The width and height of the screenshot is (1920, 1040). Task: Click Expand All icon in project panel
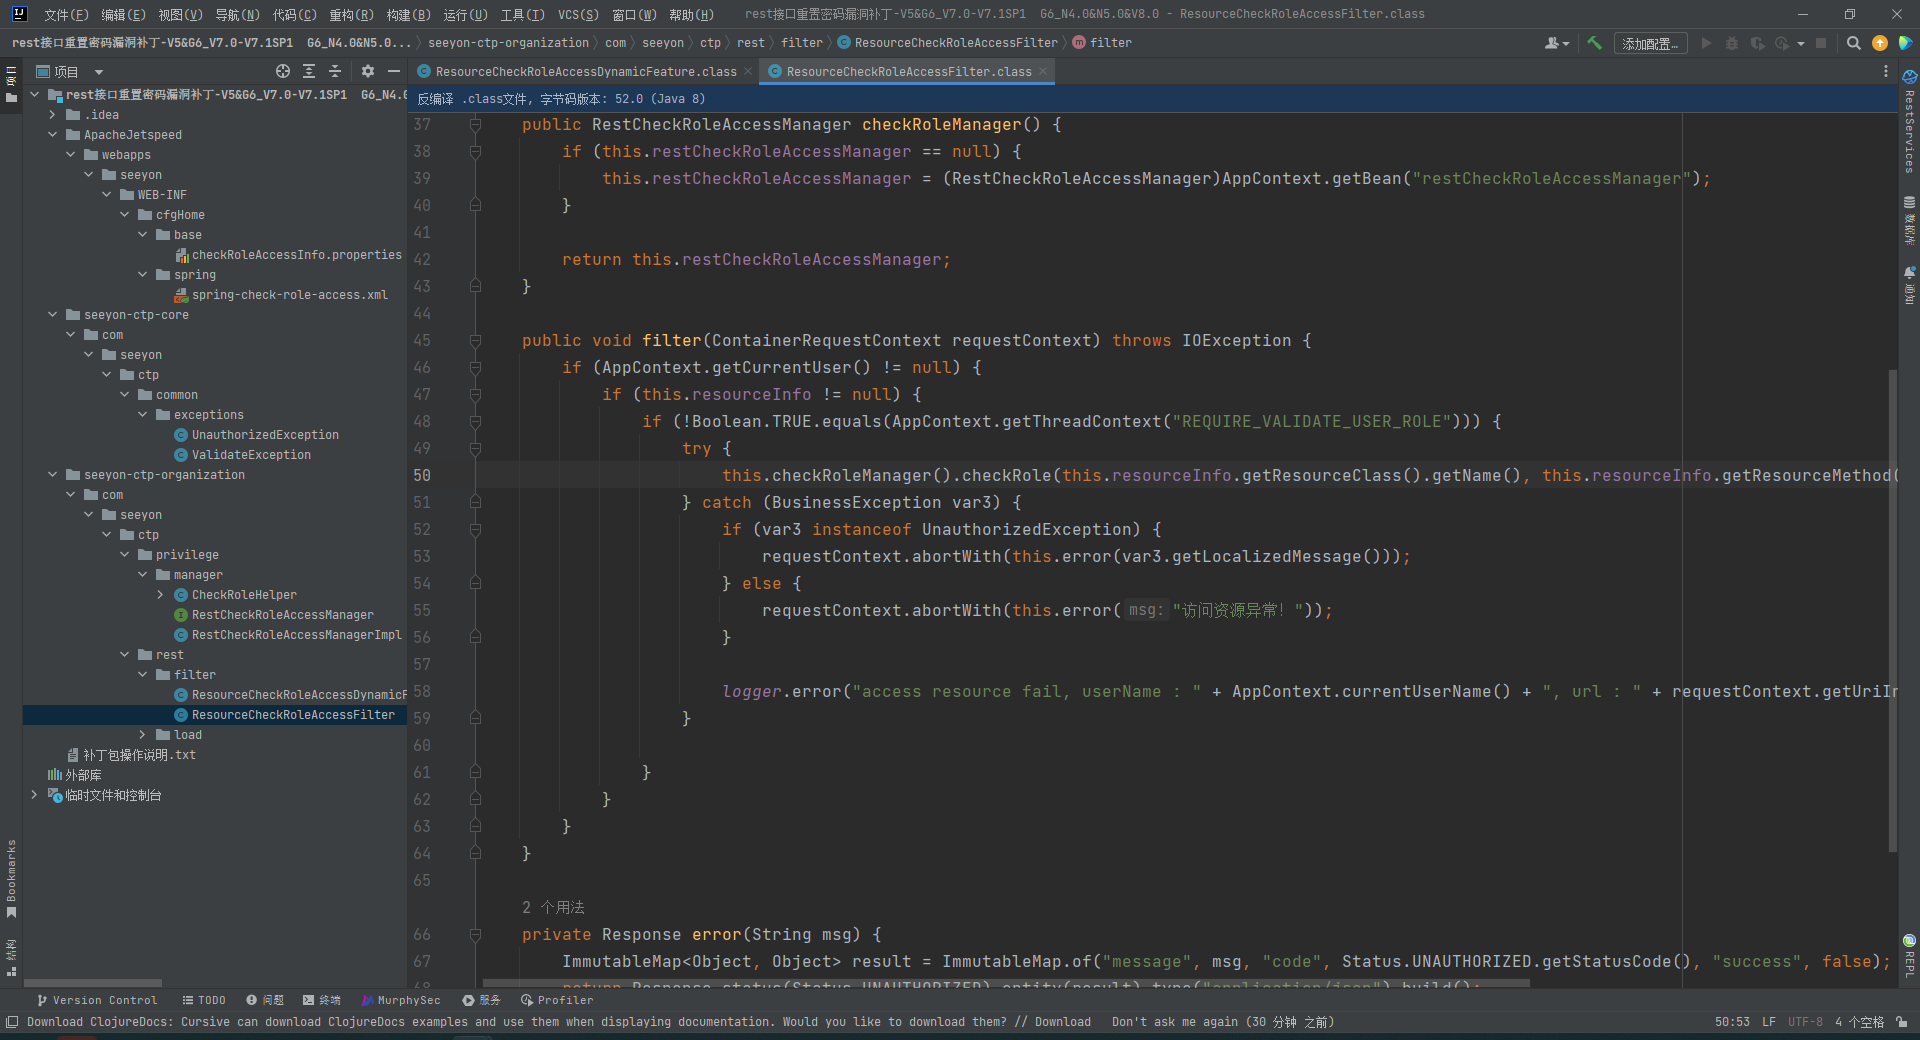pos(309,72)
